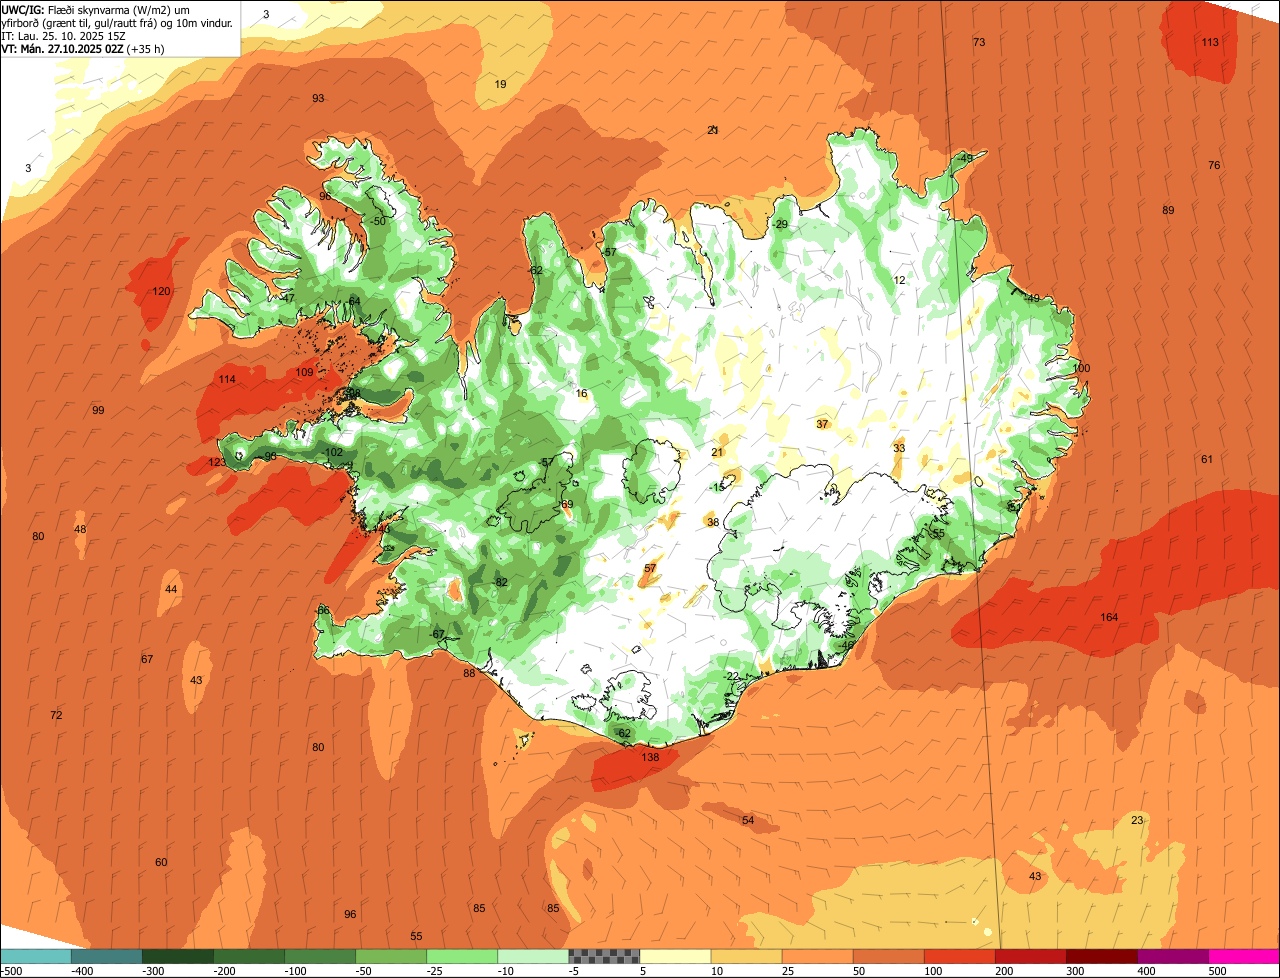Image resolution: width=1280 pixels, height=978 pixels.
Task: Click the checkered legend swatch from -5 to 5
Action: pyautogui.click(x=604, y=956)
